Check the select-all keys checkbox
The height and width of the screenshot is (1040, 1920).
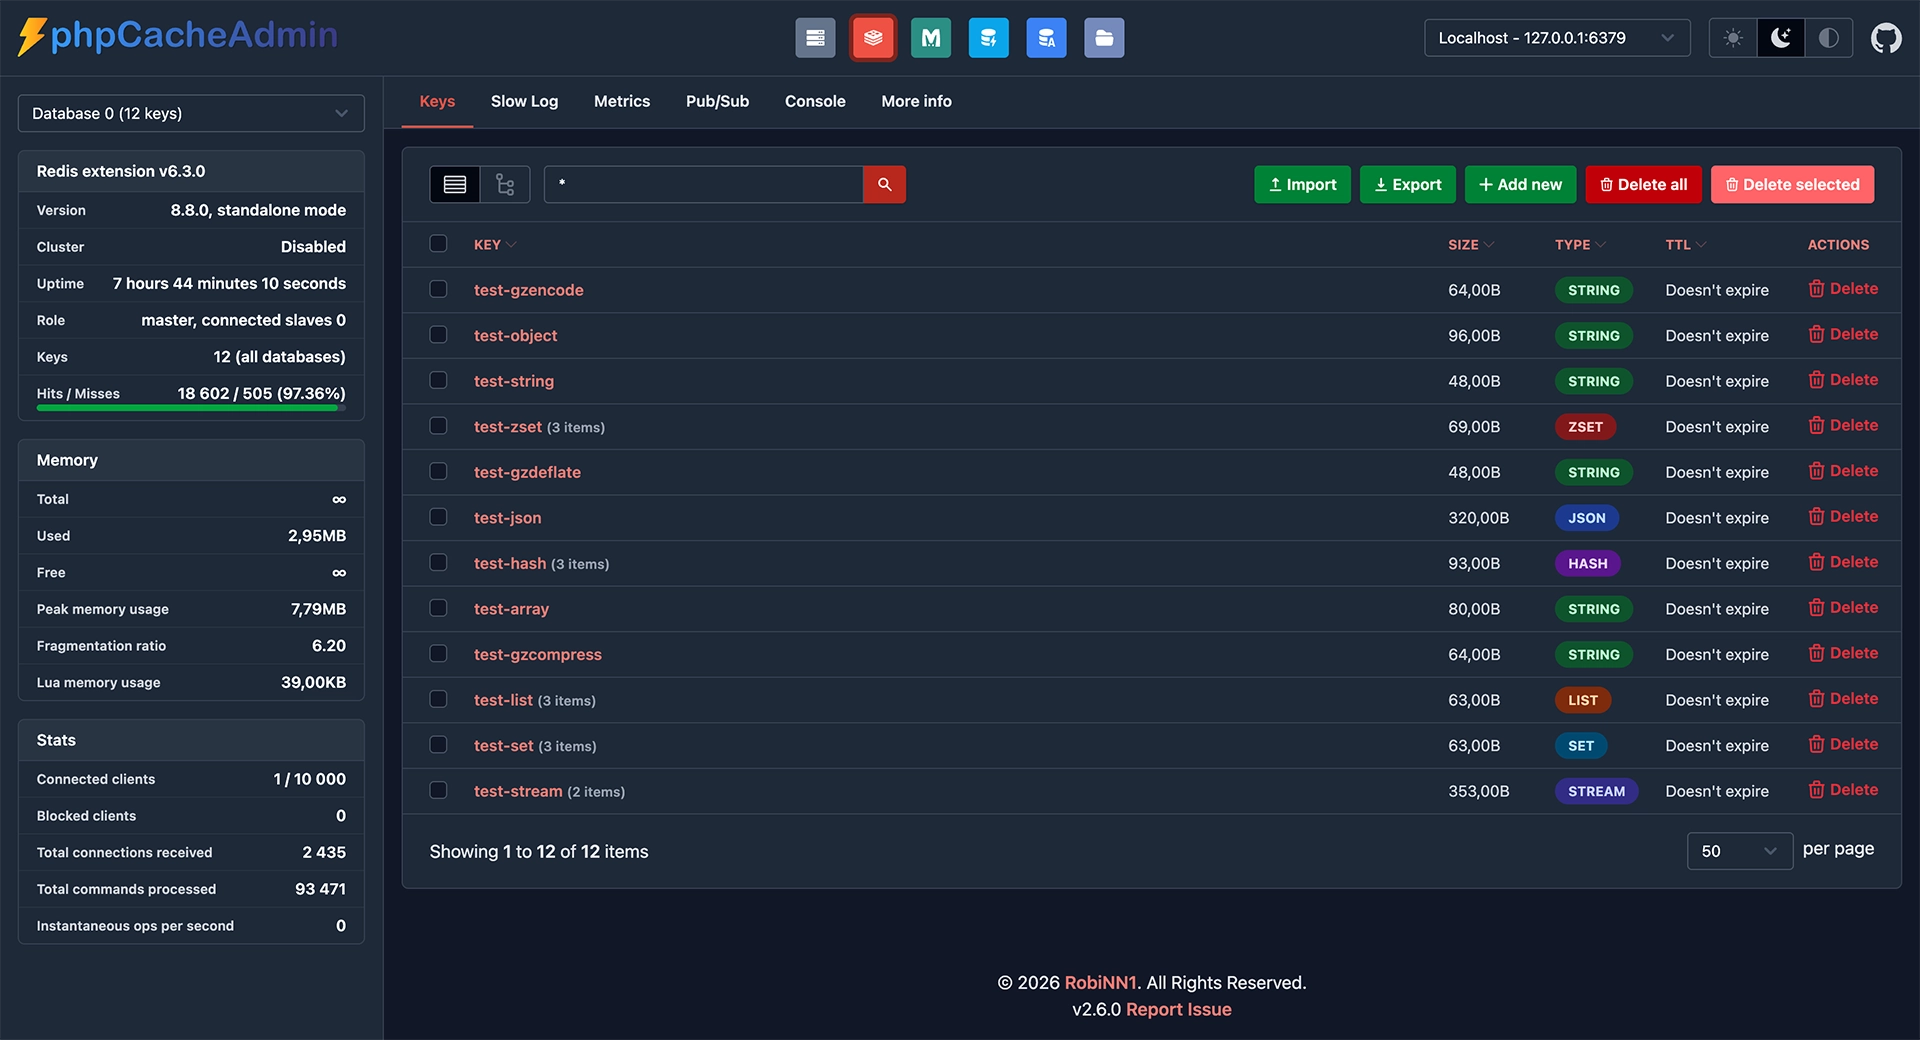tap(438, 243)
